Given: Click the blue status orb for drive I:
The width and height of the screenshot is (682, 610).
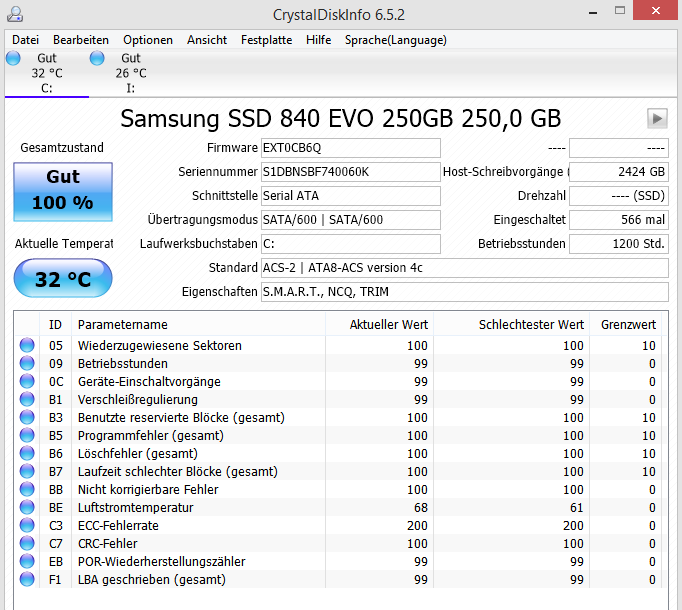Looking at the screenshot, I should tap(97, 58).
